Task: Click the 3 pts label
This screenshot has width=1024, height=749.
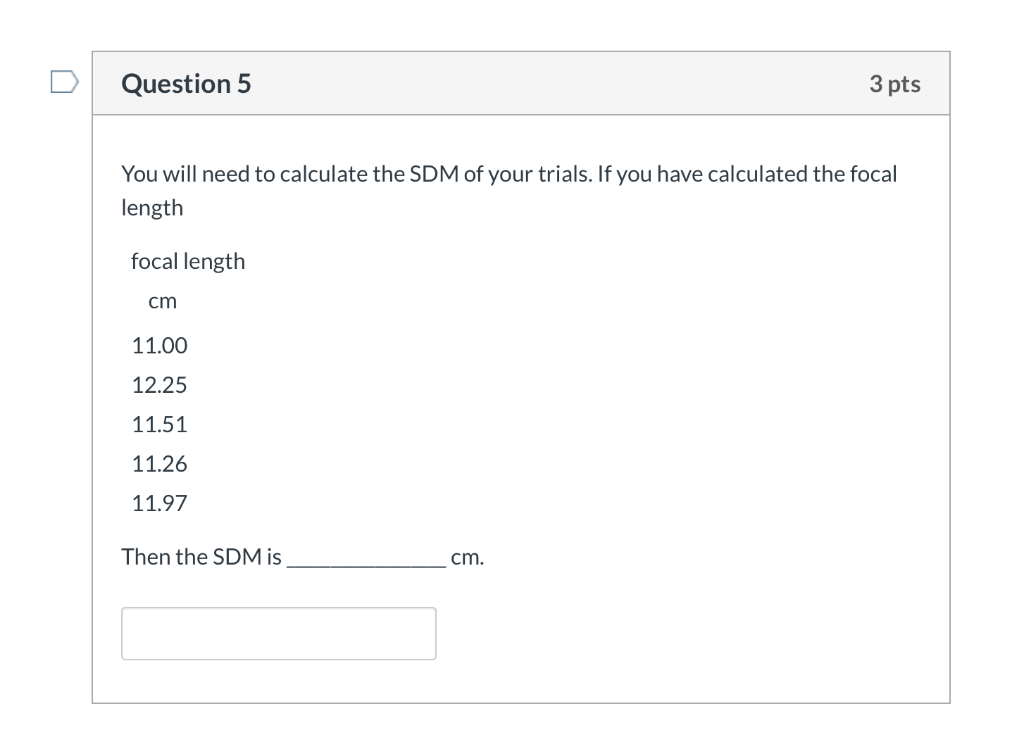Action: point(893,84)
